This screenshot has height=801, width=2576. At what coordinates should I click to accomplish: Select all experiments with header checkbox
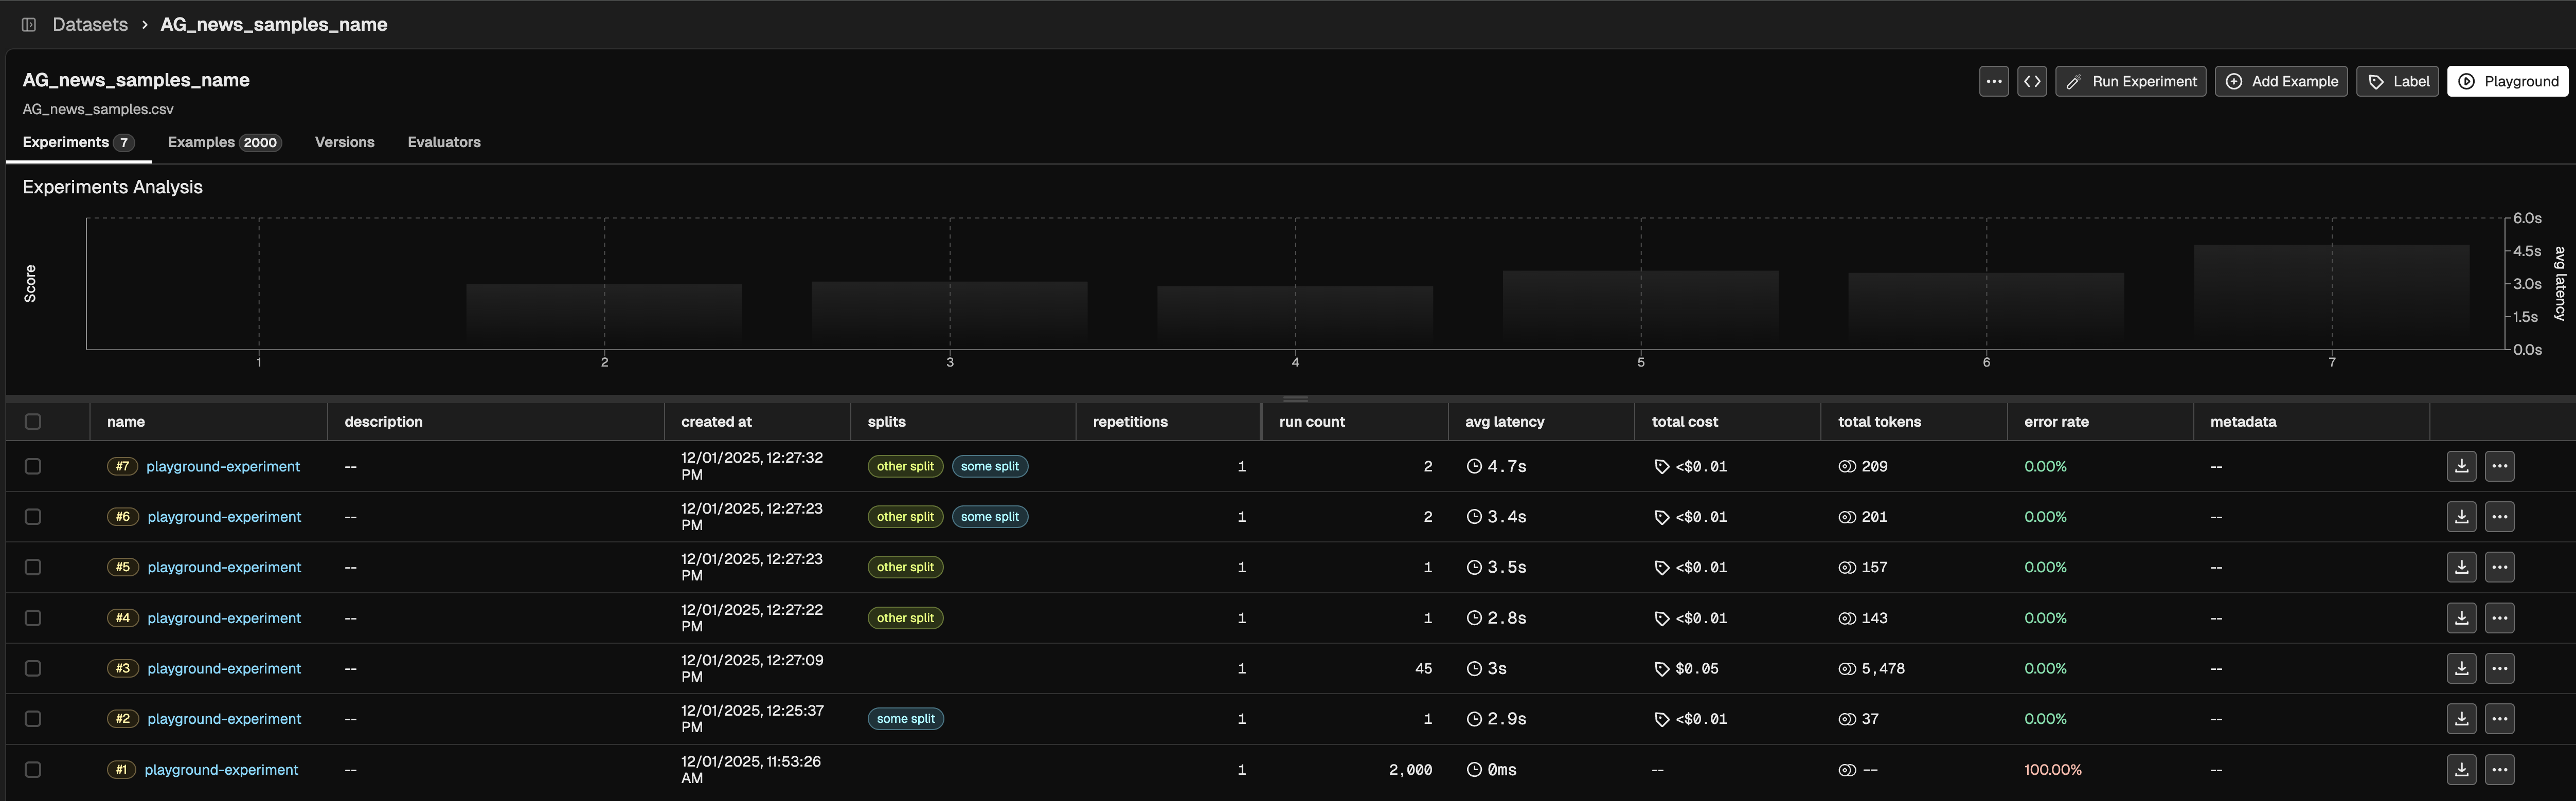[x=33, y=421]
